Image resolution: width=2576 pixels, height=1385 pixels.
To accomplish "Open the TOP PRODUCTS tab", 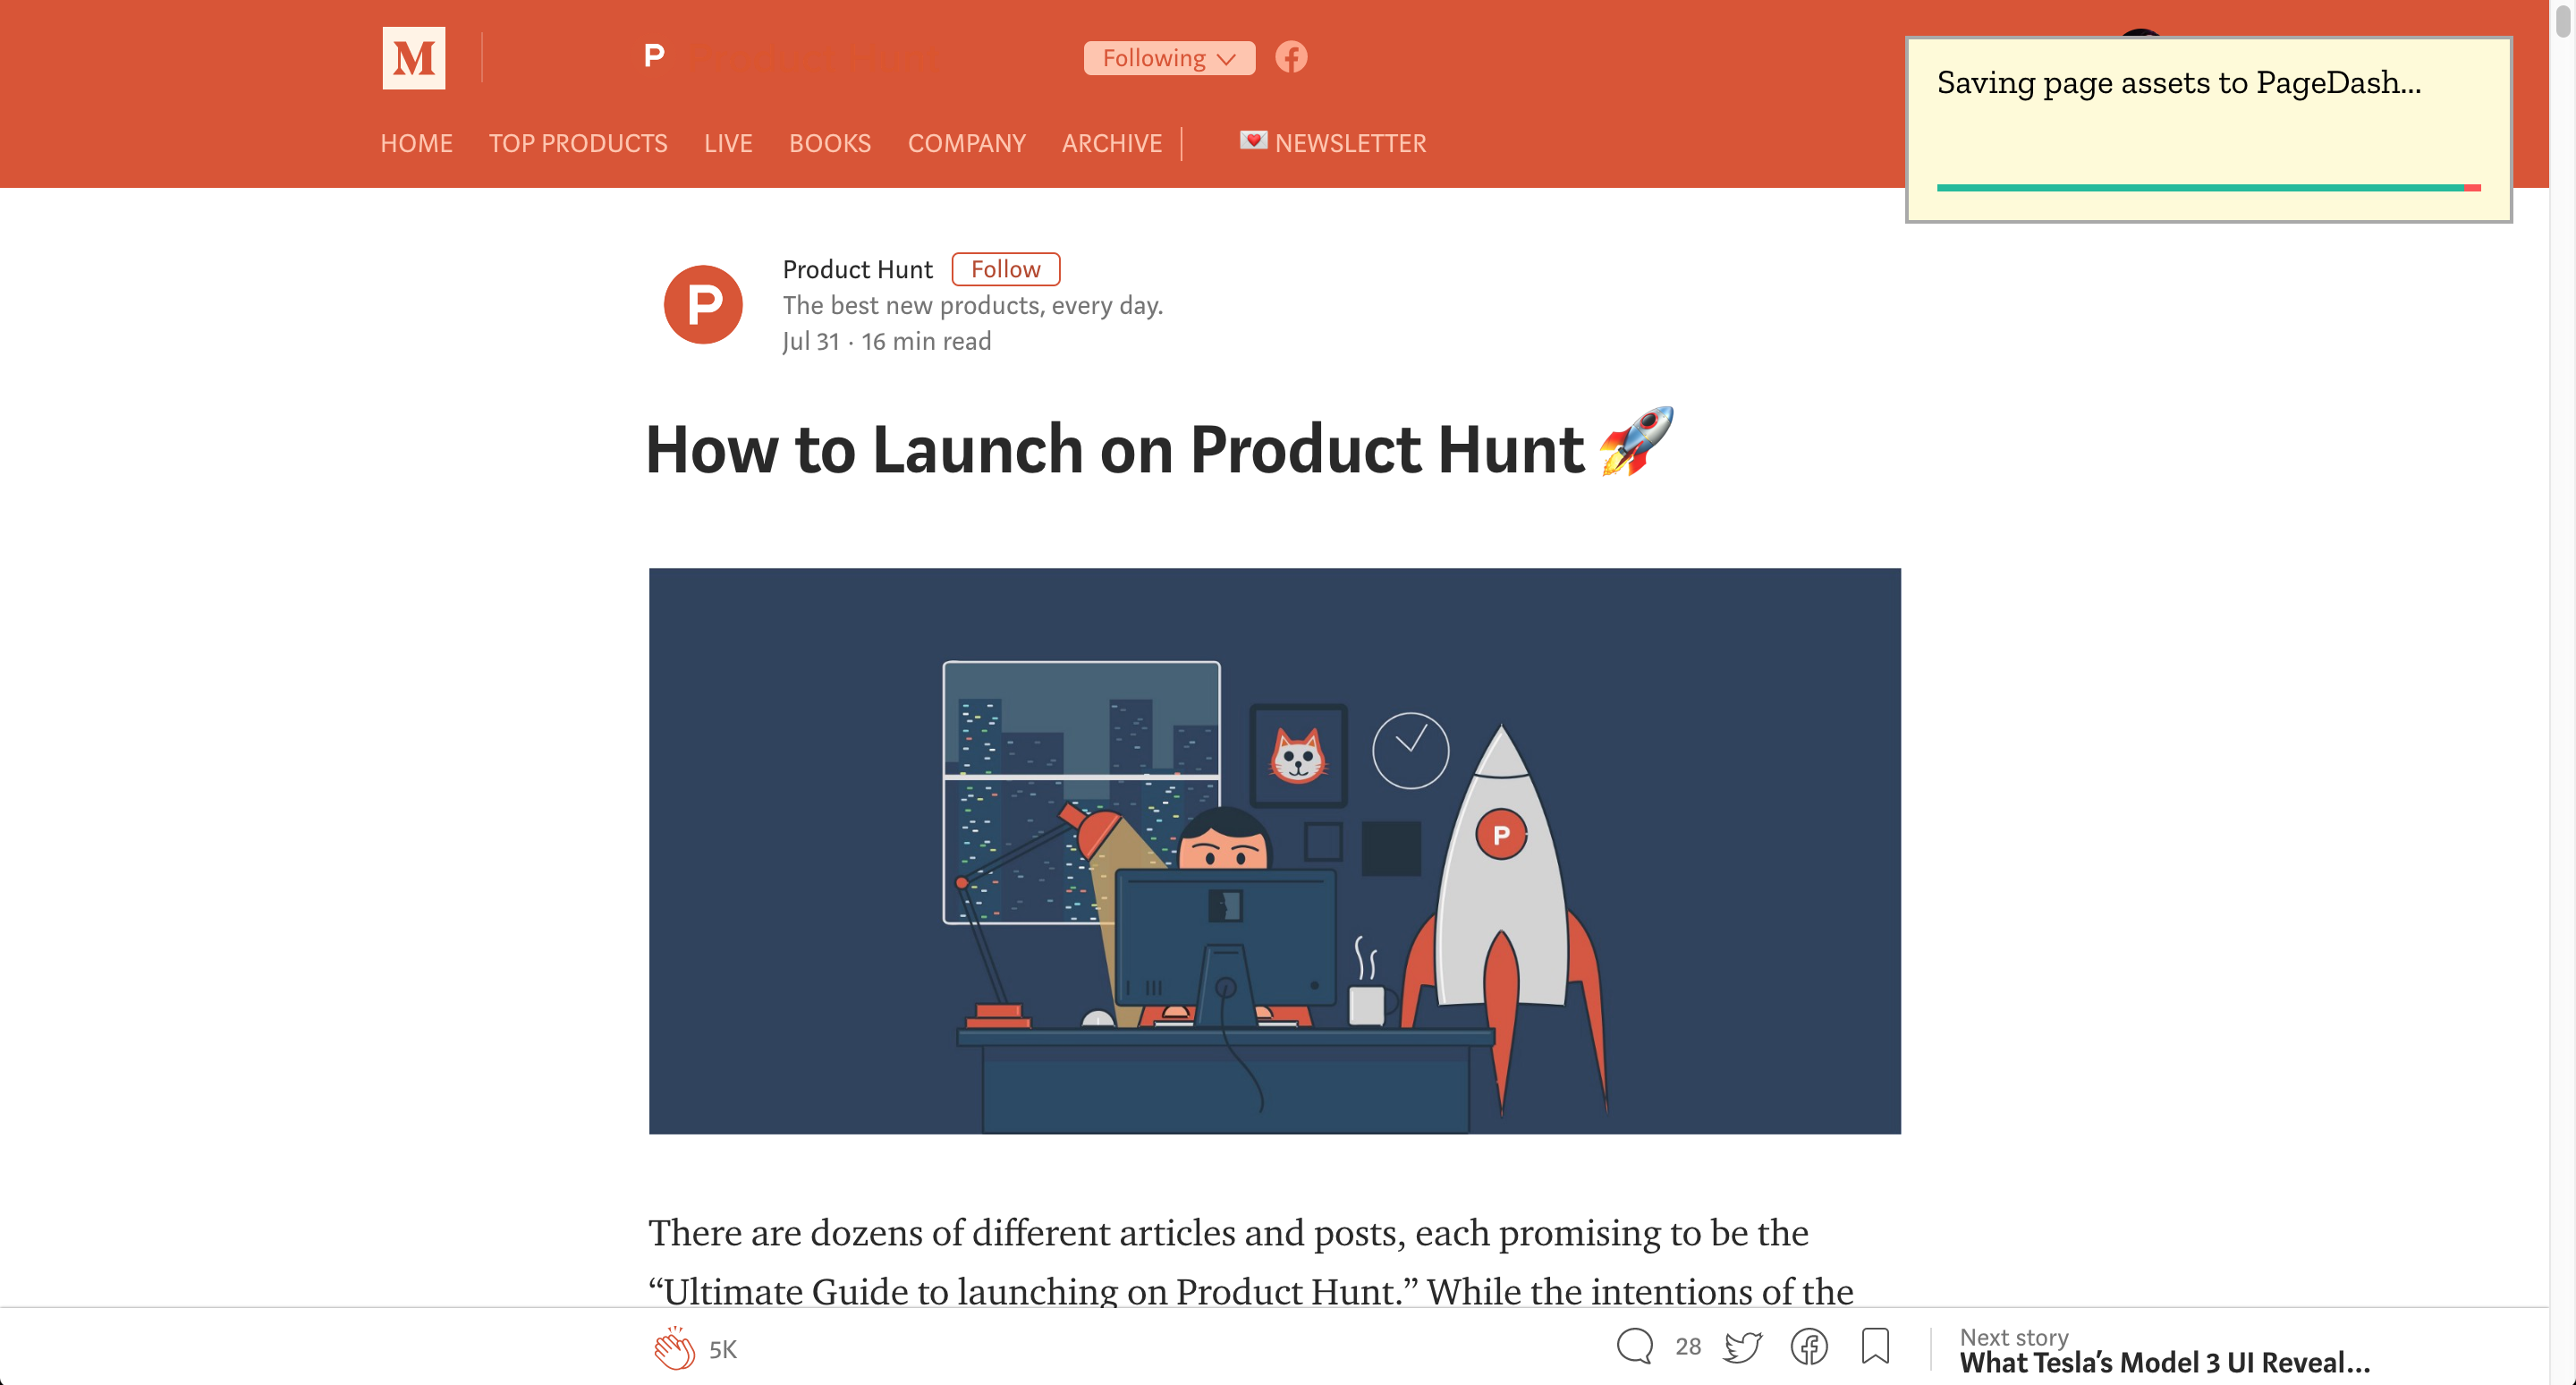I will click(577, 143).
